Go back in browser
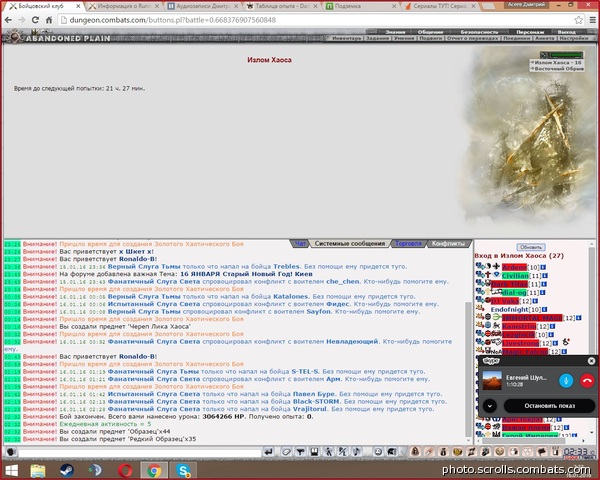The image size is (600, 480). [x=8, y=20]
